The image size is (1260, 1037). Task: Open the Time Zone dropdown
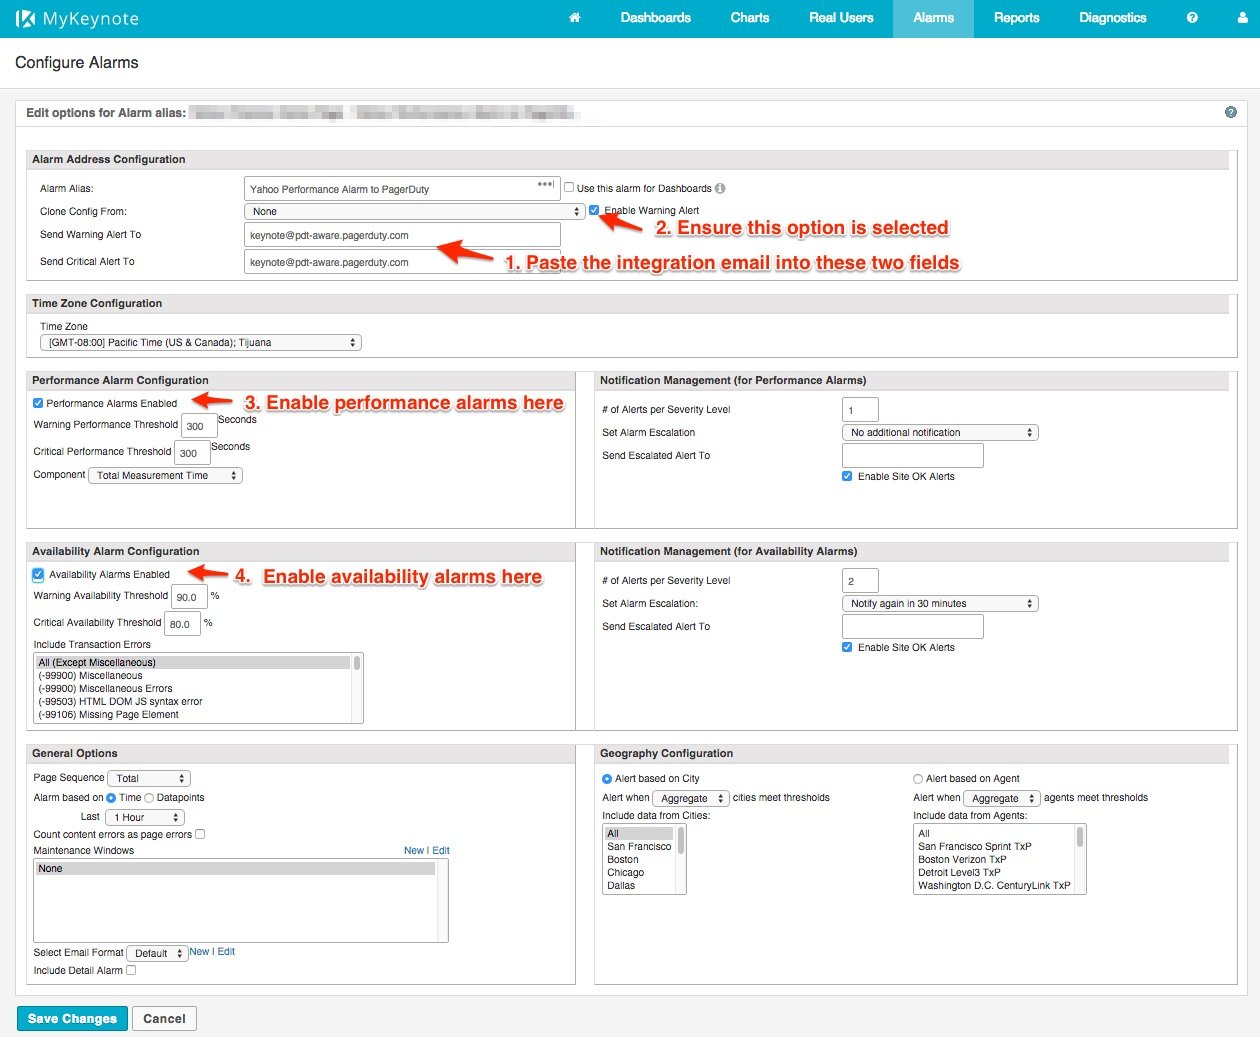[200, 342]
